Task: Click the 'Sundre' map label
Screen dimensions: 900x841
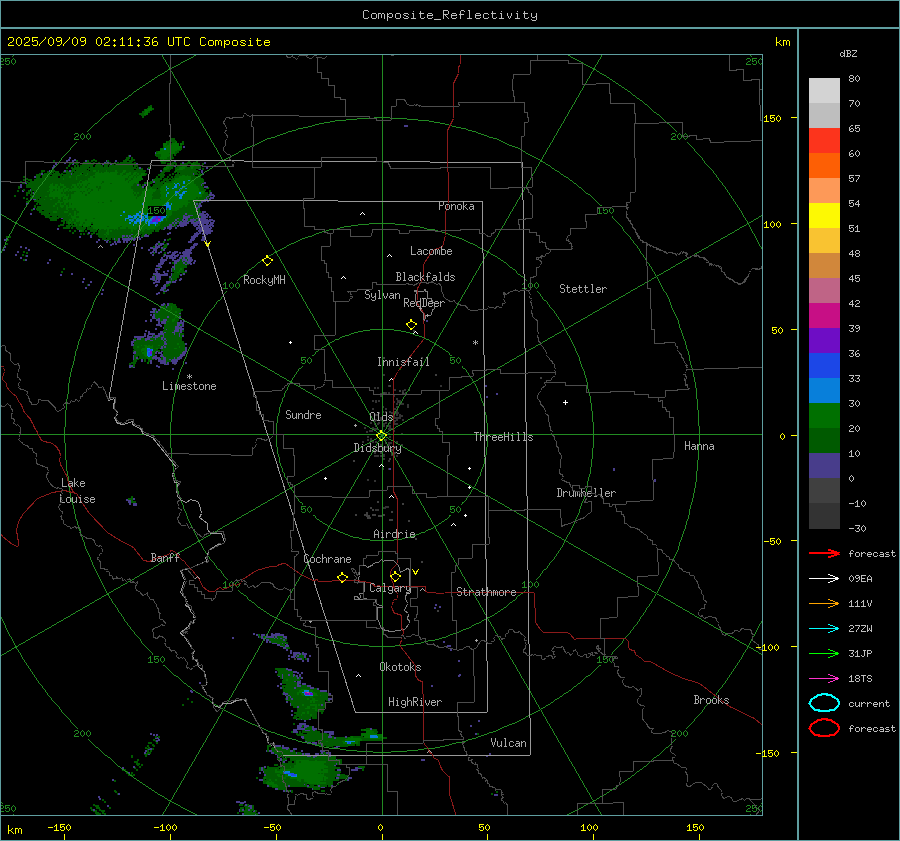Action: (x=303, y=414)
